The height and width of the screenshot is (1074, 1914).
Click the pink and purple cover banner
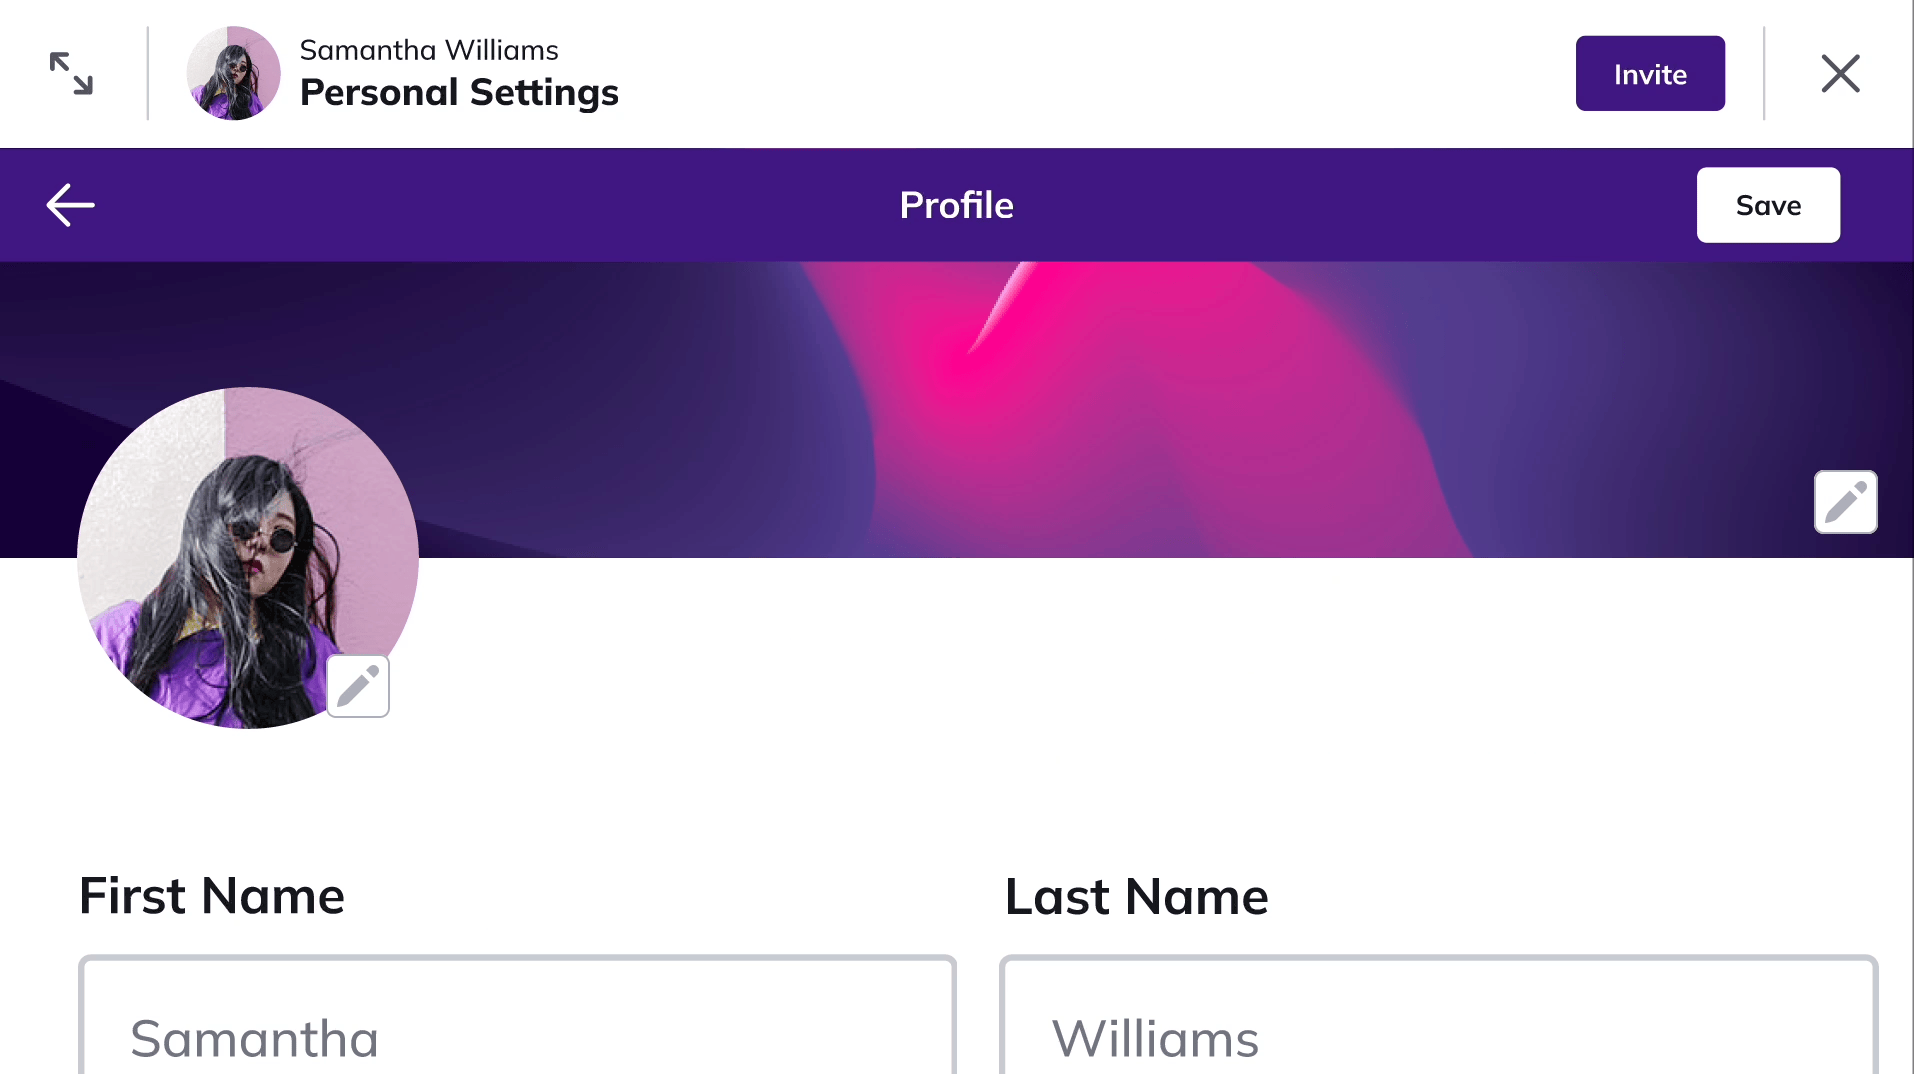tap(1100, 410)
